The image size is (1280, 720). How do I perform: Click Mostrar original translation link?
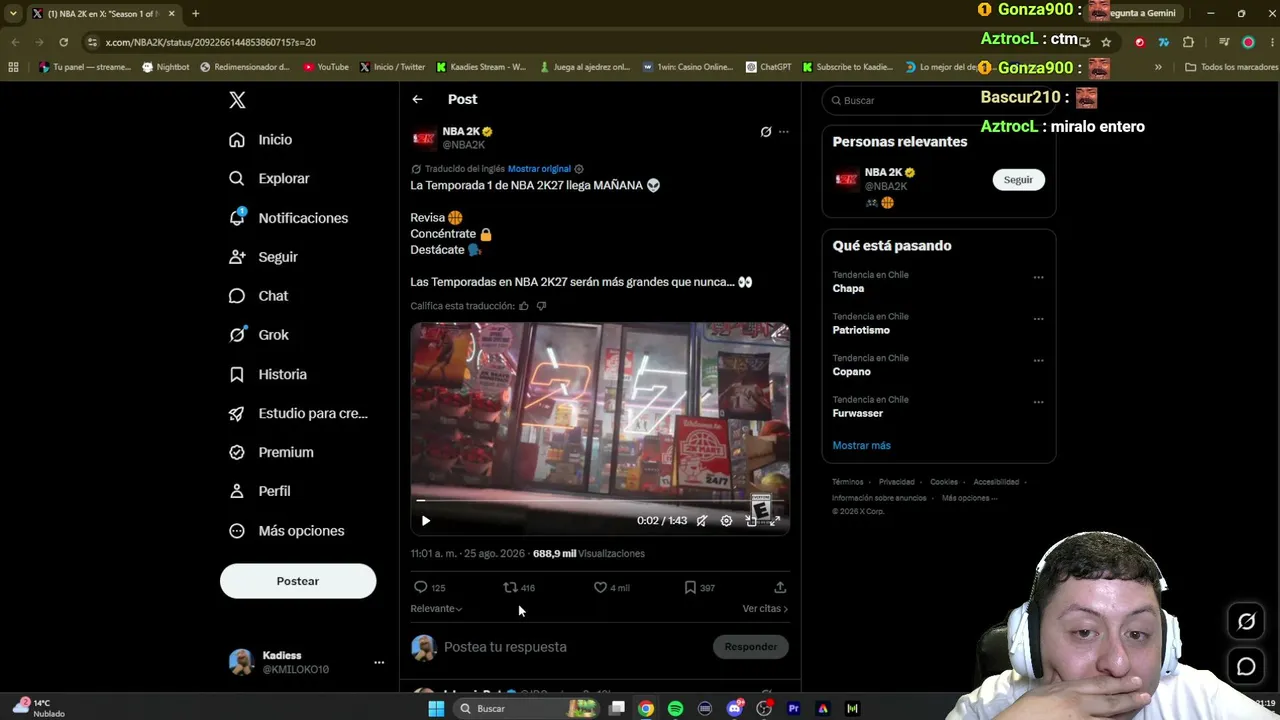pos(539,169)
